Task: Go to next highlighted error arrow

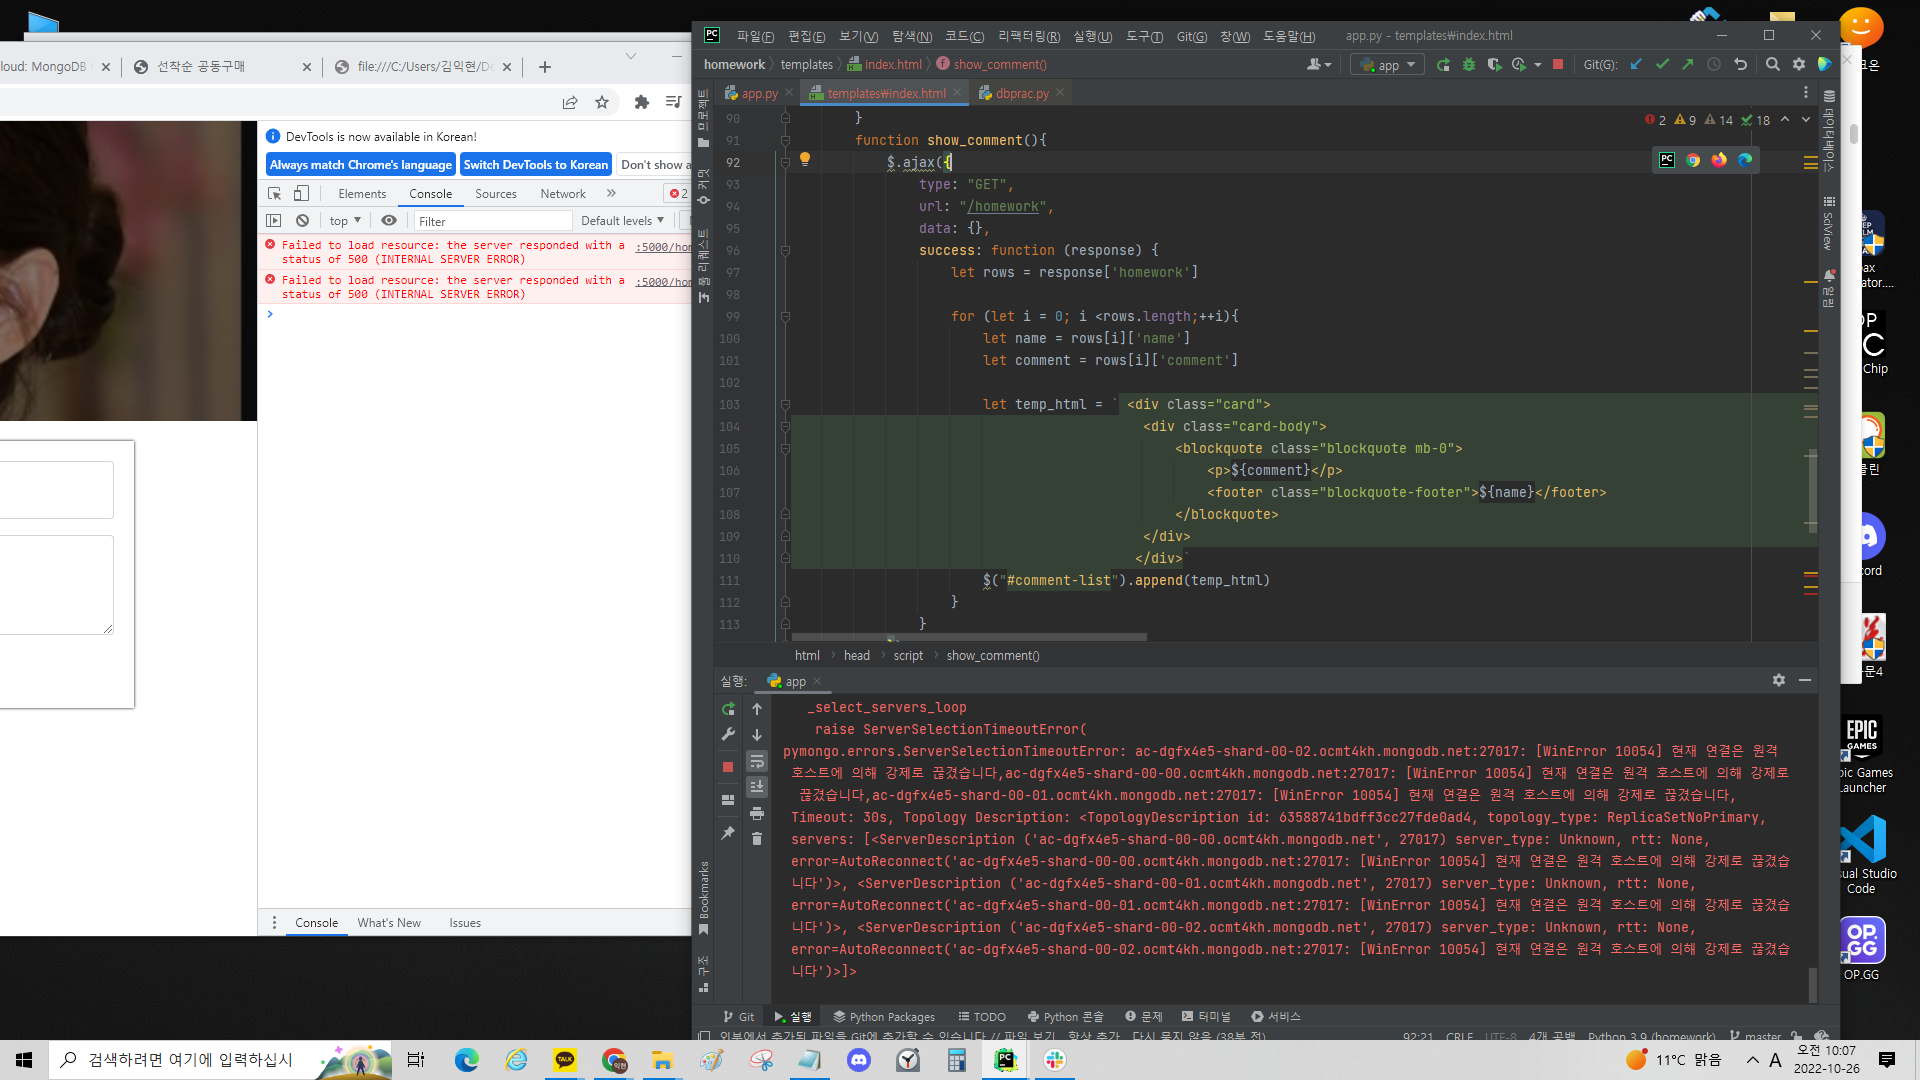Action: pos(1806,120)
